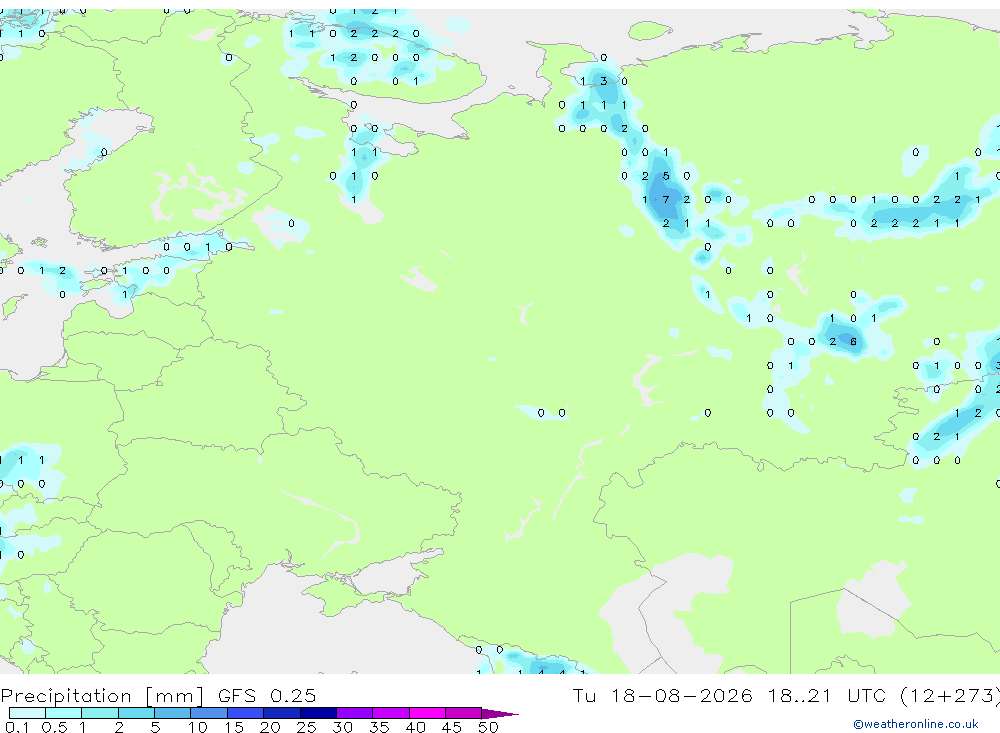
Task: Click the 15–20 mm blue legend swatch
Action: tap(246, 713)
